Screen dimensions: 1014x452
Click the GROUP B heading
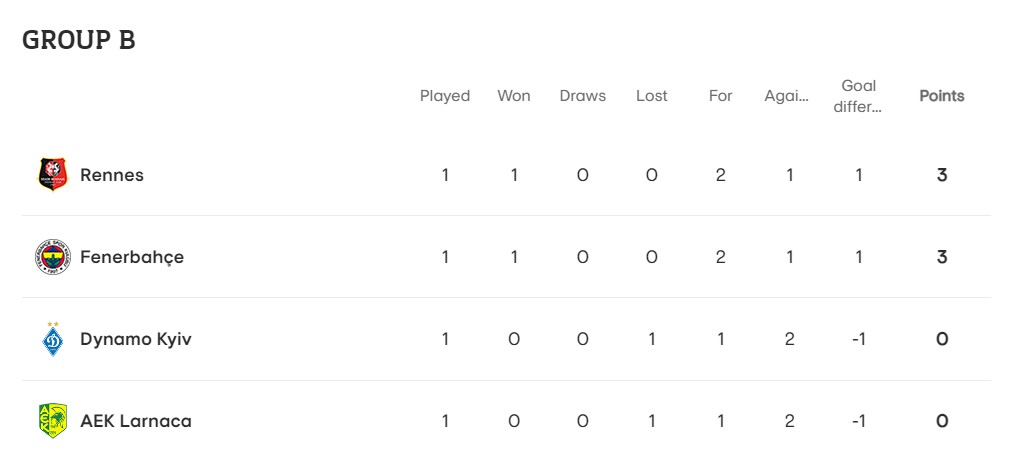coord(79,40)
